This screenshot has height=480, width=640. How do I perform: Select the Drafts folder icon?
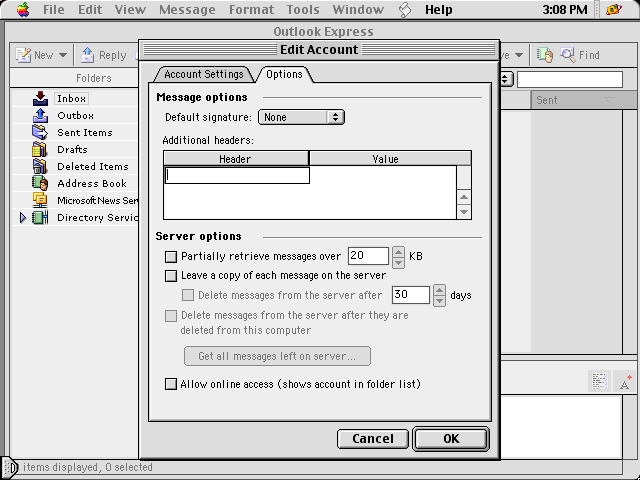pos(40,149)
